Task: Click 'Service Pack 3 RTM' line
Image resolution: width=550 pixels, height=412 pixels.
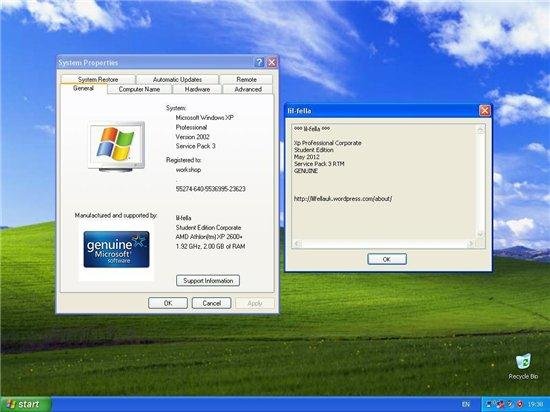Action: click(x=319, y=164)
